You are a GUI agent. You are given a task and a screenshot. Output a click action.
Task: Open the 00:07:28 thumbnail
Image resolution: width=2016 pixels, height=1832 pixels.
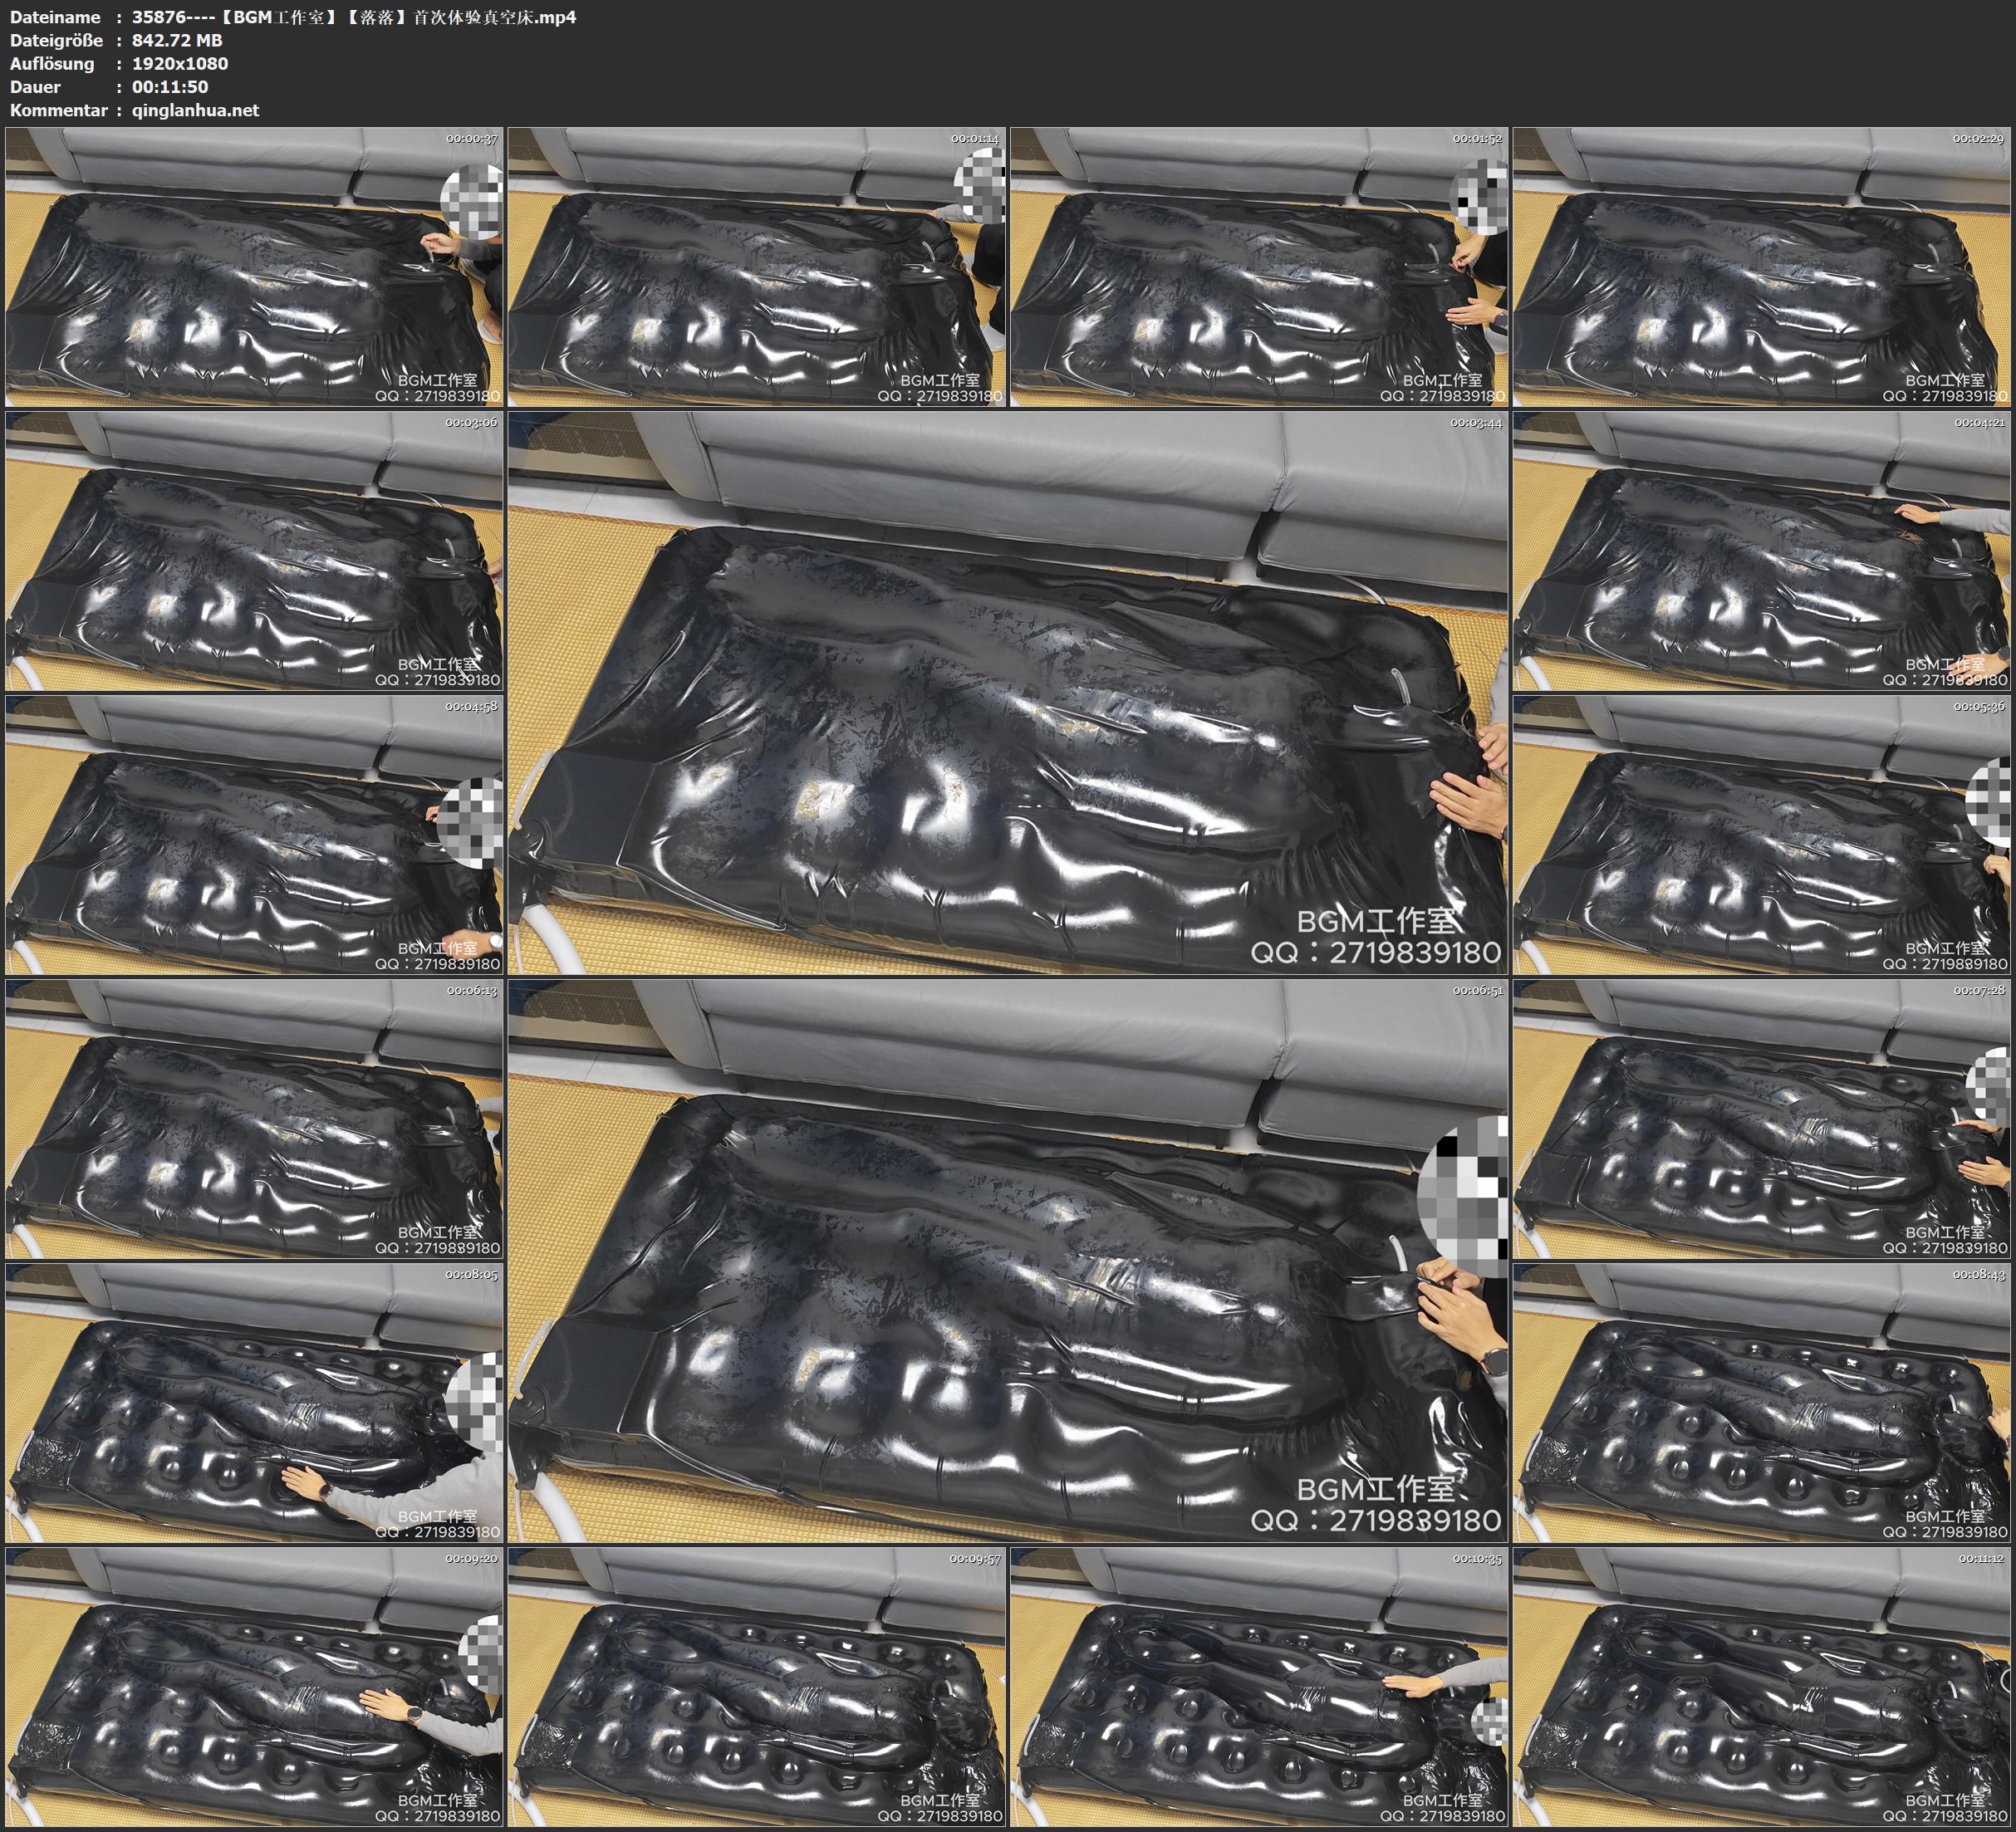[x=1762, y=1119]
